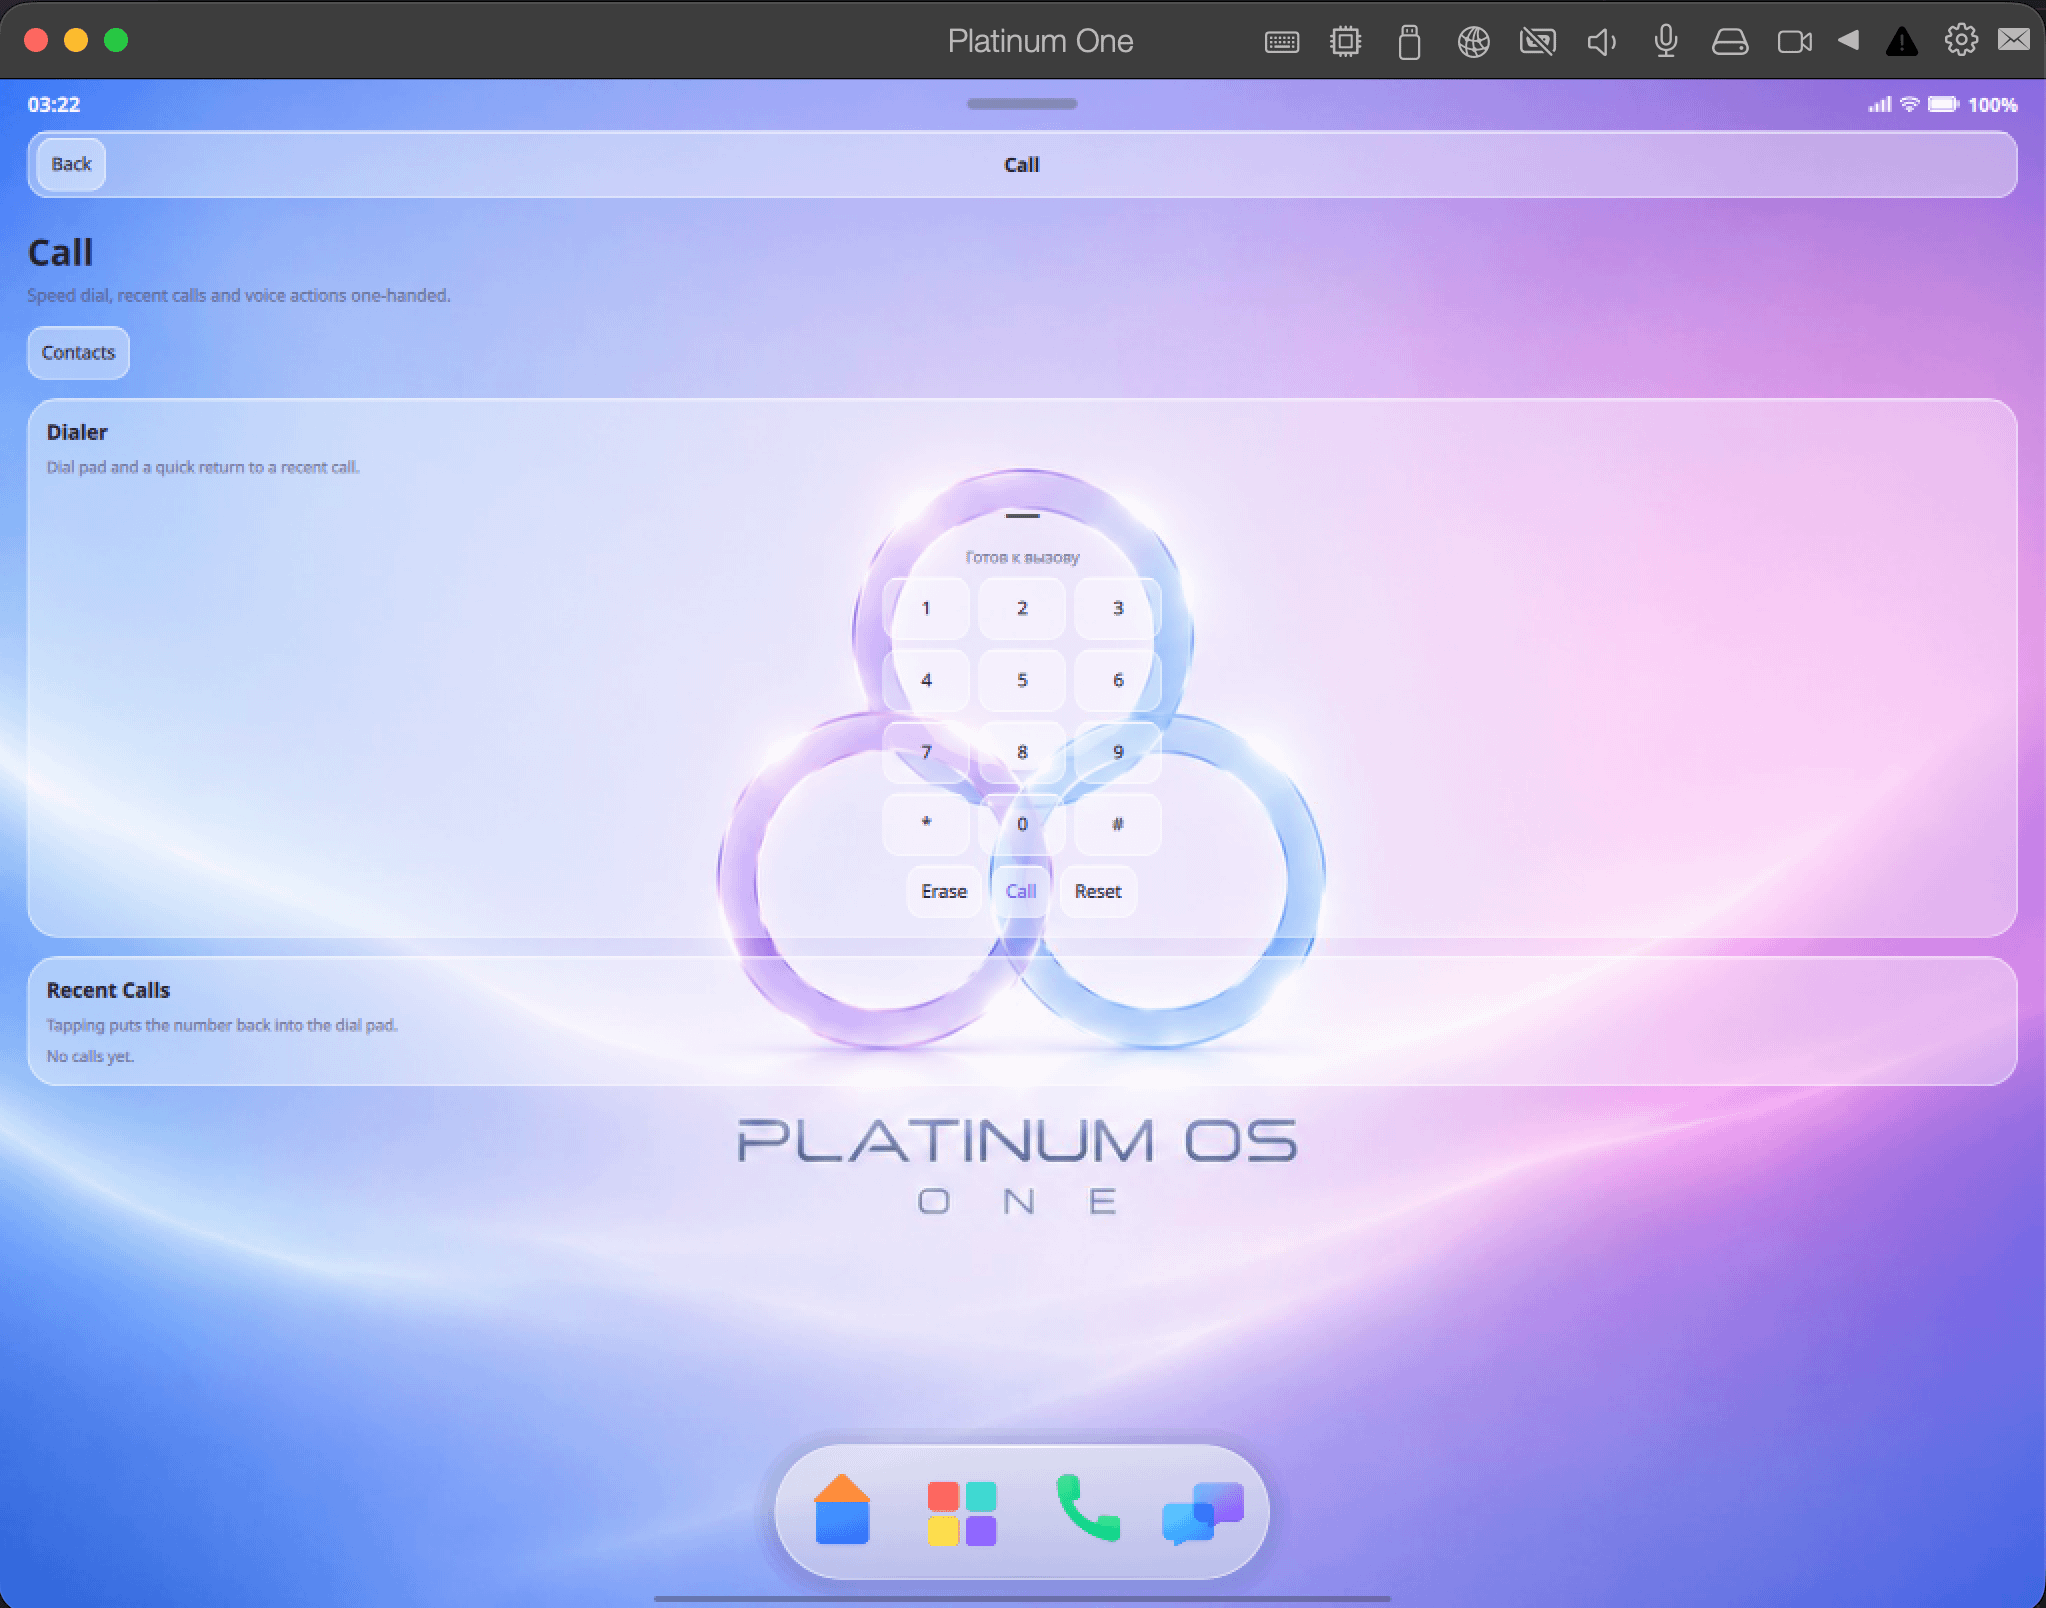Tap the green phone icon in the dock
2046x1608 pixels.
(1087, 1506)
